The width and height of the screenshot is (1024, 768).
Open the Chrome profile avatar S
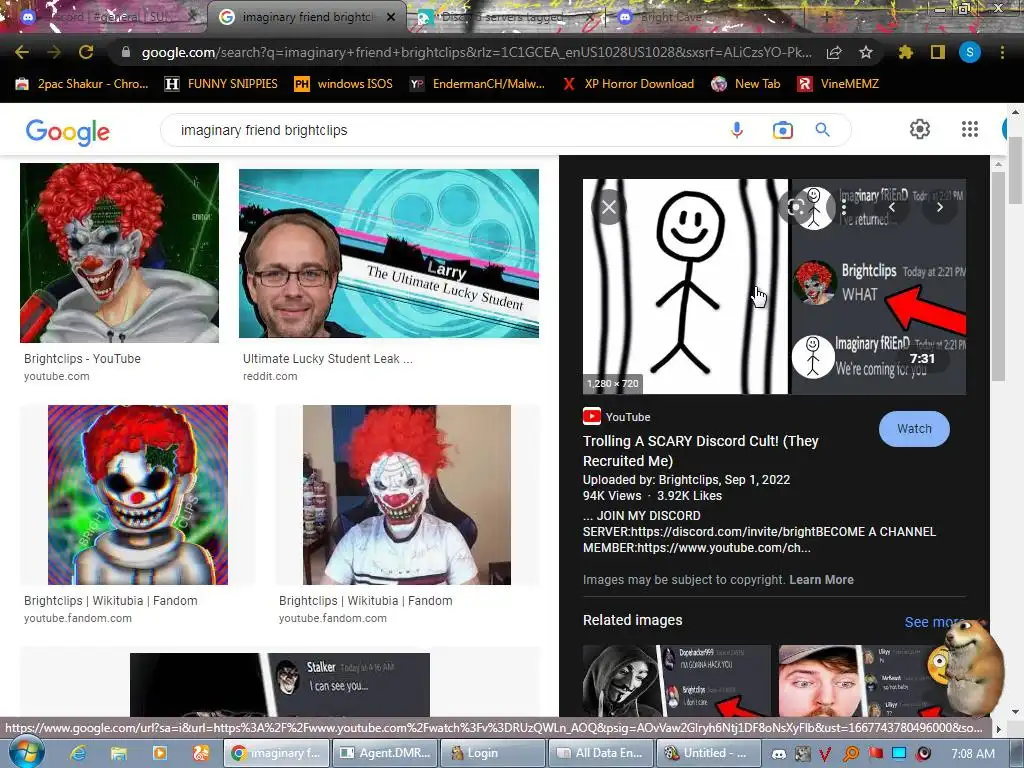[970, 52]
